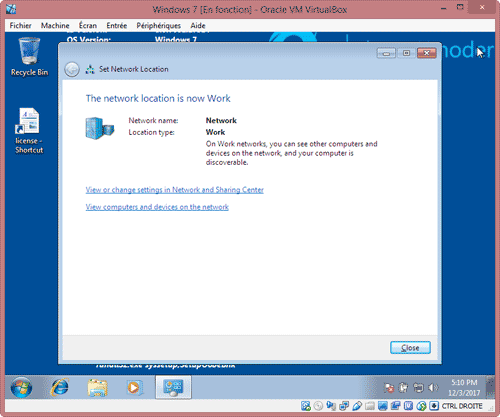Close the Set Network Location dialog with red X
This screenshot has height=417, width=500.
pyautogui.click(x=427, y=53)
